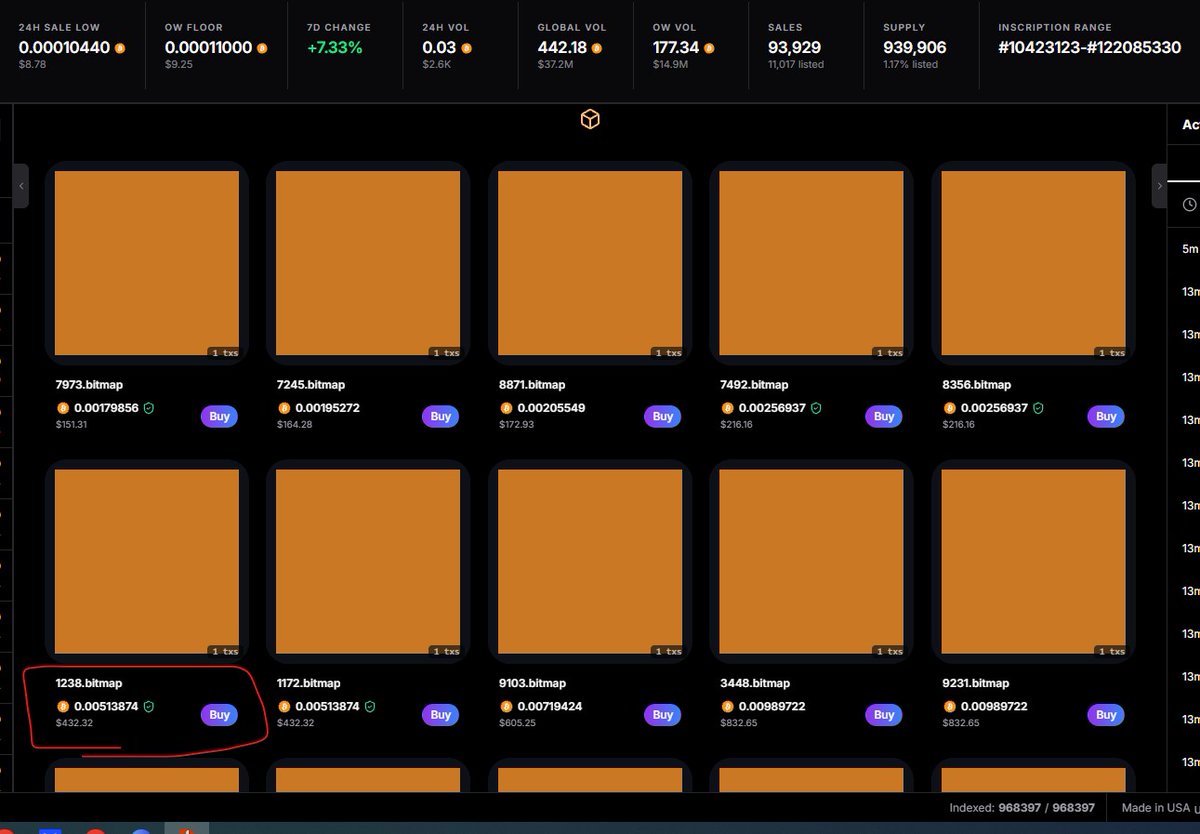Click the 0.00205549 price text

tap(550, 408)
